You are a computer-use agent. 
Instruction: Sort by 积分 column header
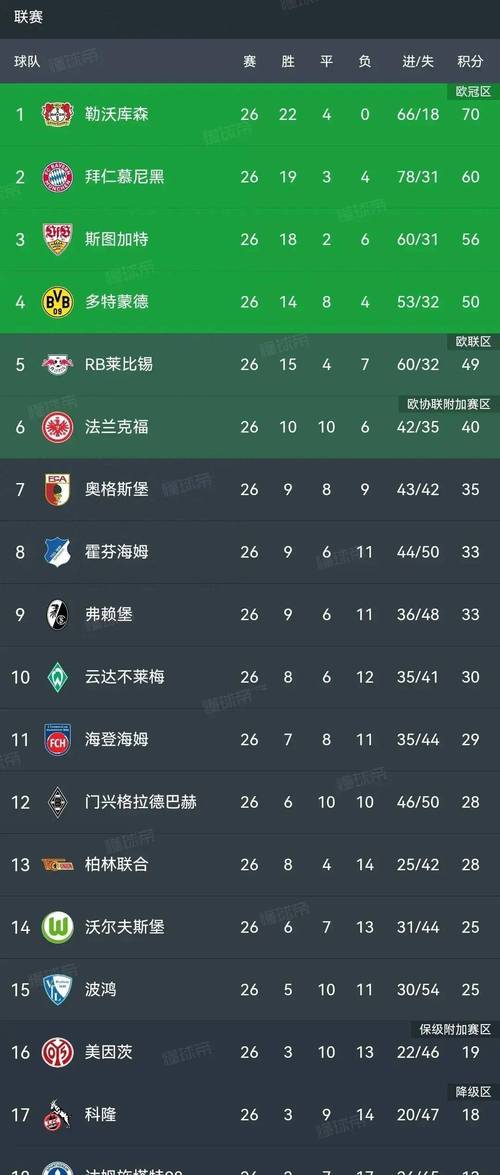click(x=470, y=61)
